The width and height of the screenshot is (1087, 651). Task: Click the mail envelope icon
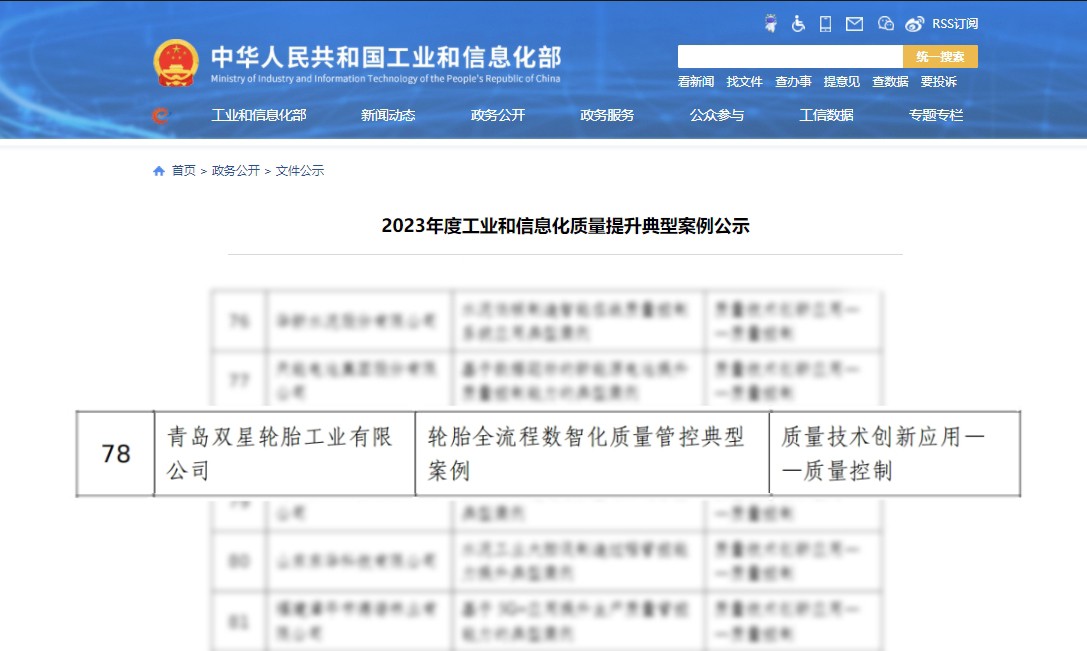tap(854, 24)
